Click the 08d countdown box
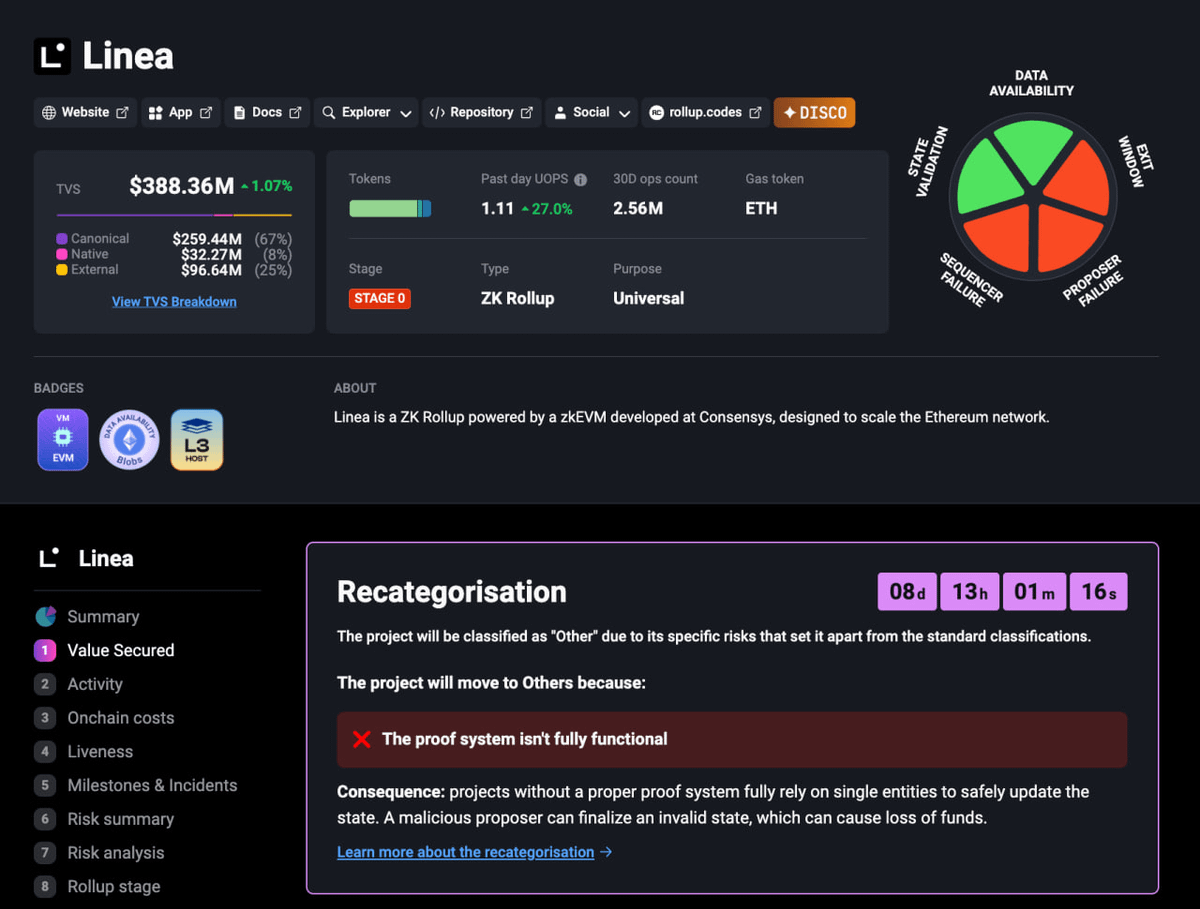The height and width of the screenshot is (909, 1200). (907, 592)
